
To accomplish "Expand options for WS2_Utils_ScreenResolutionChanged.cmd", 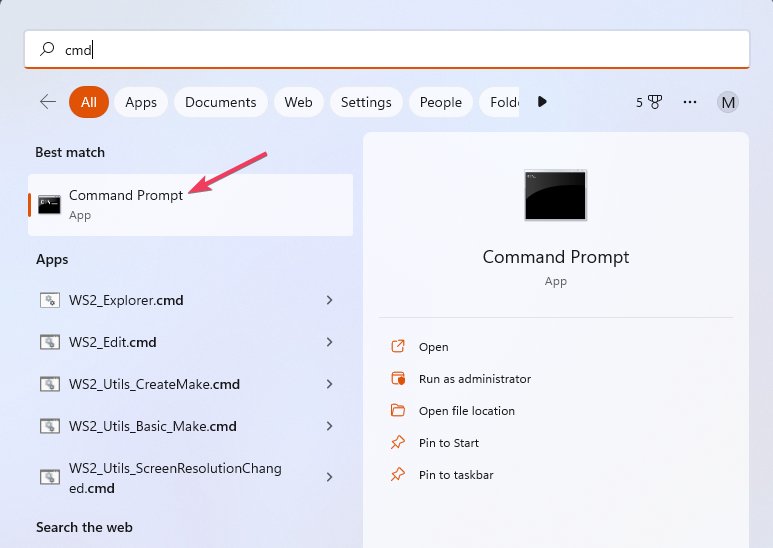I will 329,477.
